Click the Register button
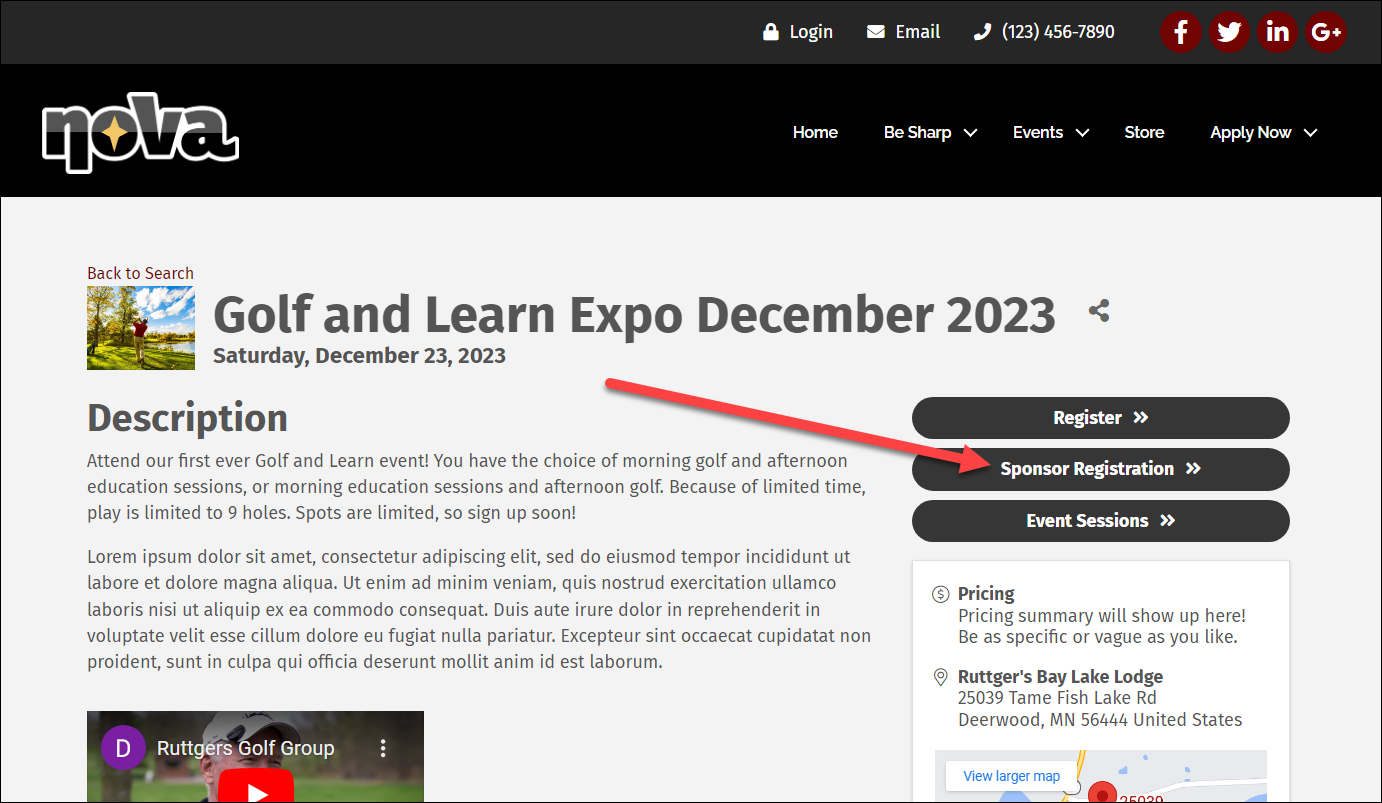1382x803 pixels. click(x=1100, y=418)
